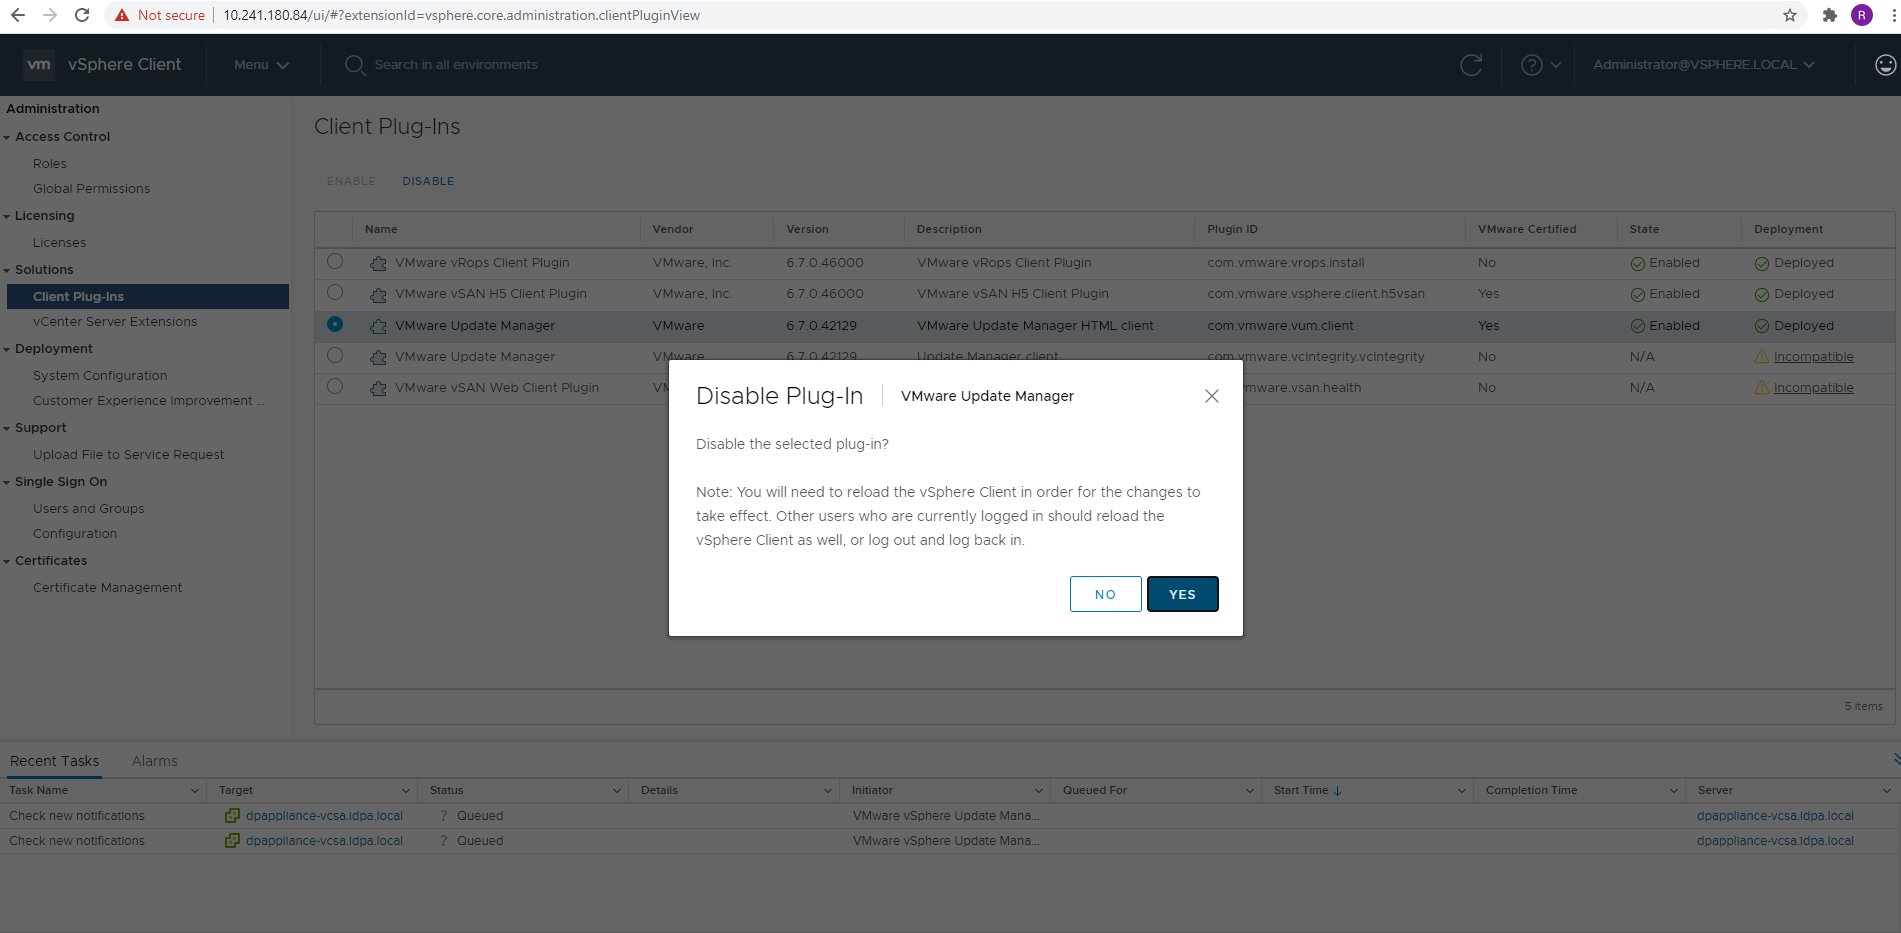This screenshot has width=1901, height=933.
Task: Open Upload File to Service Request
Action: 128,455
